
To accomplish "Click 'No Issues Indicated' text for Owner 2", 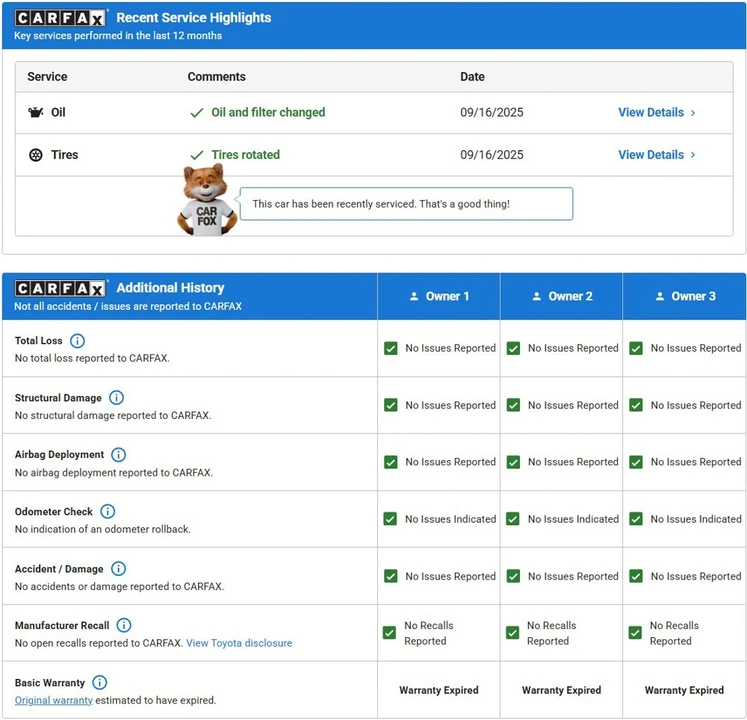I will (573, 519).
